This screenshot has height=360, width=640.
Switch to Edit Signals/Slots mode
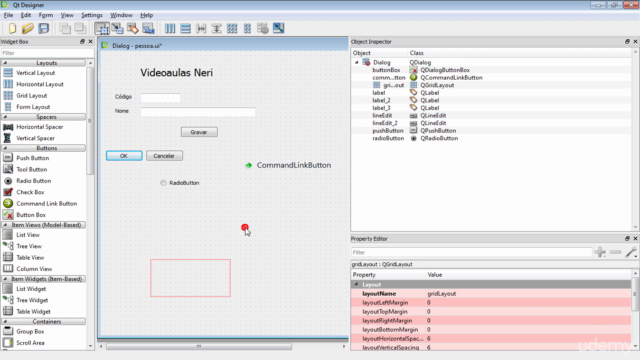(118, 28)
